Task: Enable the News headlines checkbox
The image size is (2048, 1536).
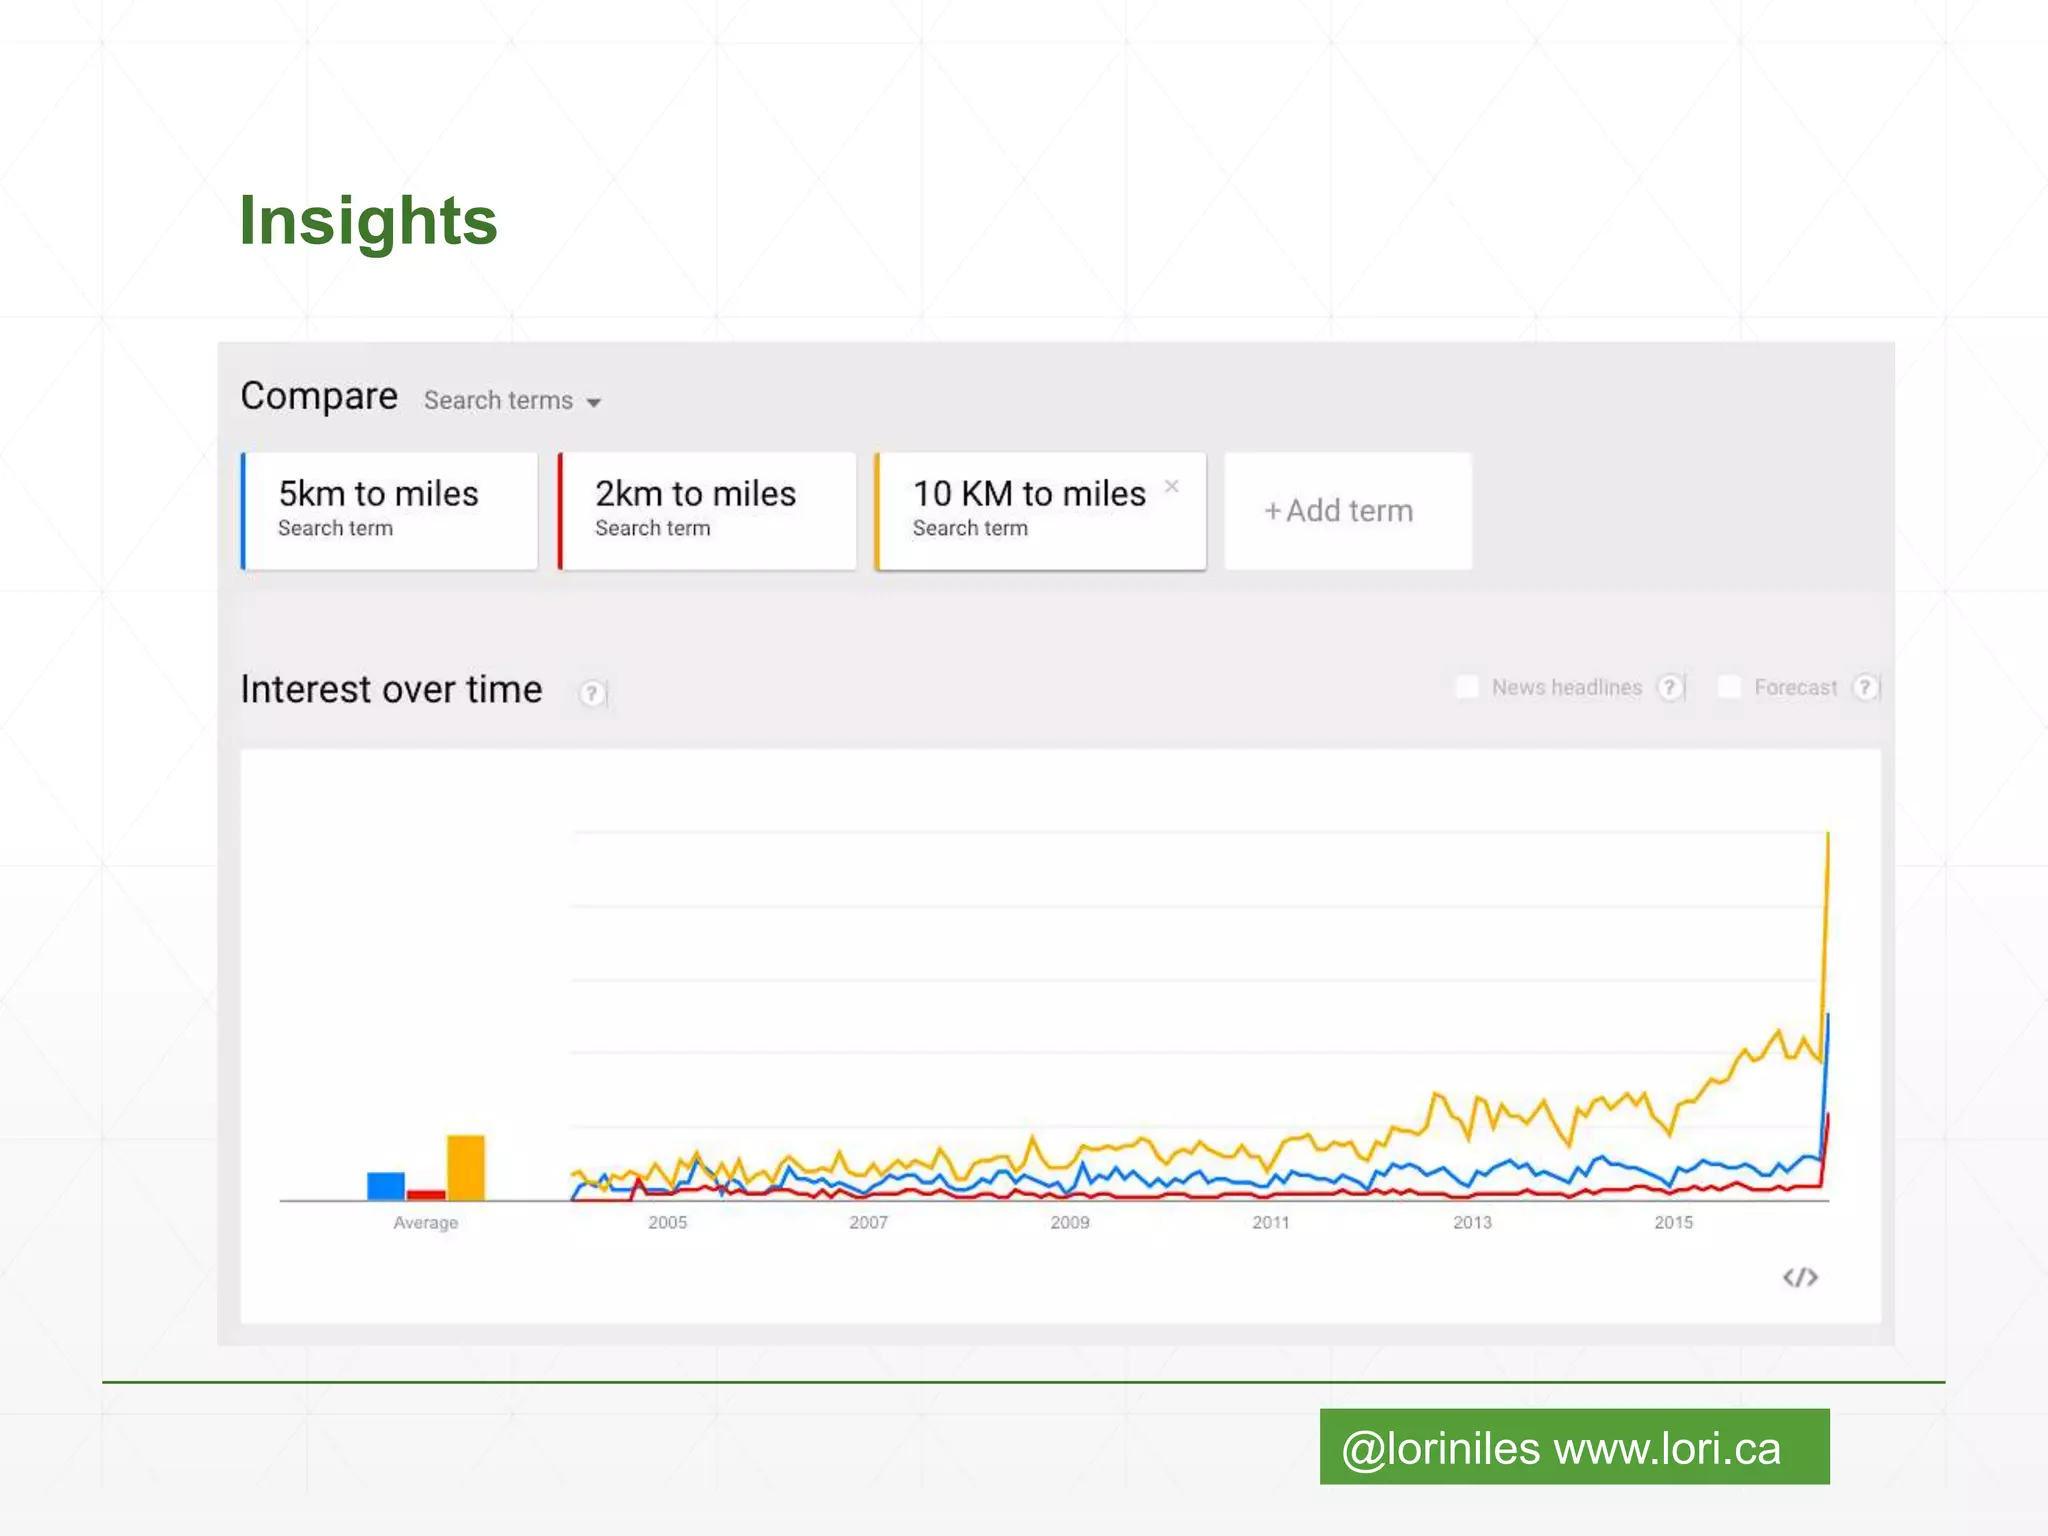Action: pyautogui.click(x=1467, y=687)
